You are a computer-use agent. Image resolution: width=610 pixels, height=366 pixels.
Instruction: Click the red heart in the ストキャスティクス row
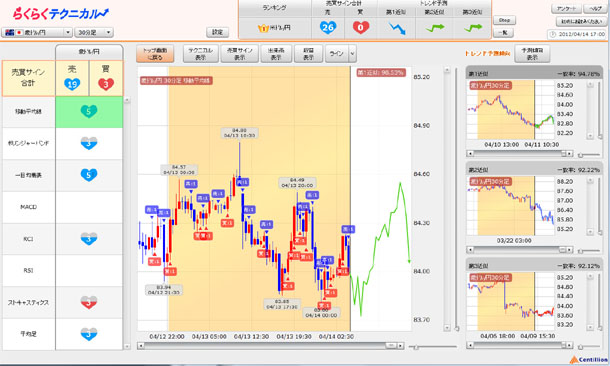[x=89, y=302]
